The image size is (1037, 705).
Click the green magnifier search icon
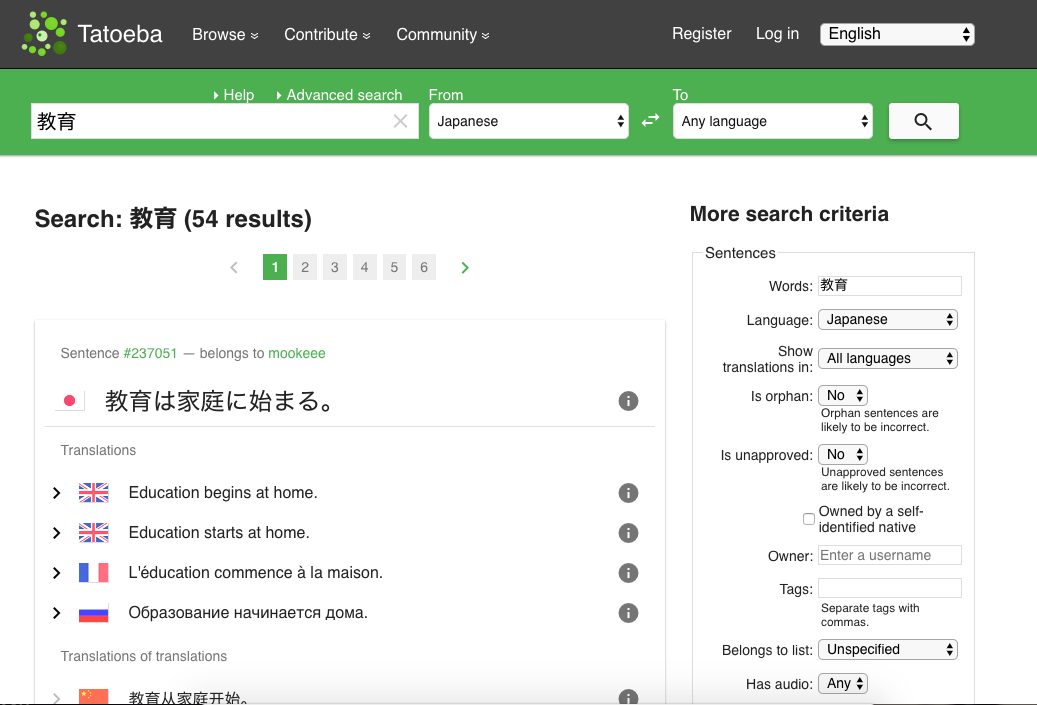[922, 120]
